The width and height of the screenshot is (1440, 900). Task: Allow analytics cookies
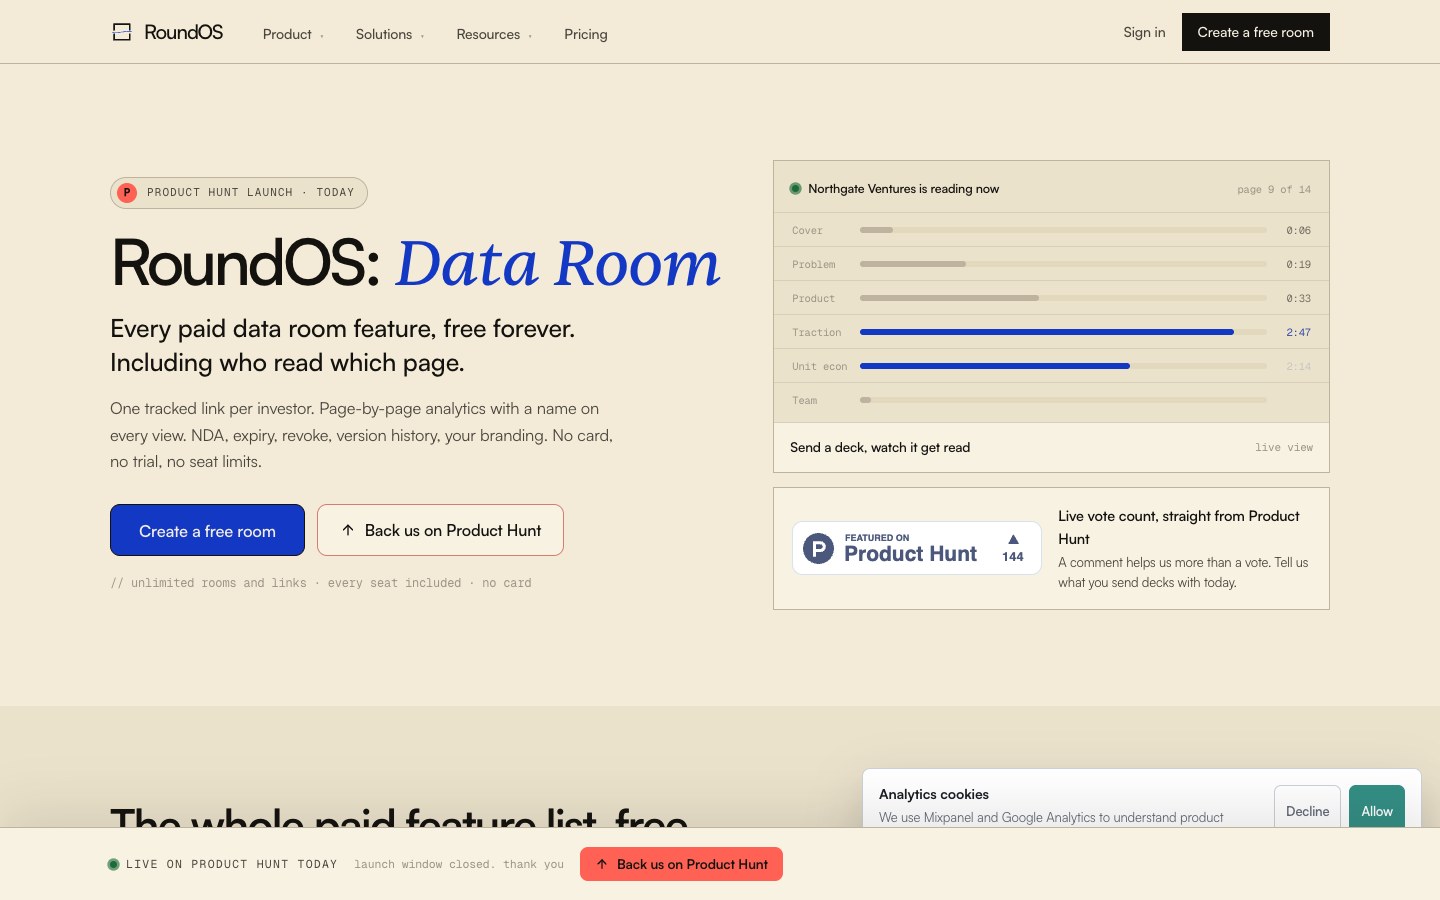pyautogui.click(x=1377, y=807)
